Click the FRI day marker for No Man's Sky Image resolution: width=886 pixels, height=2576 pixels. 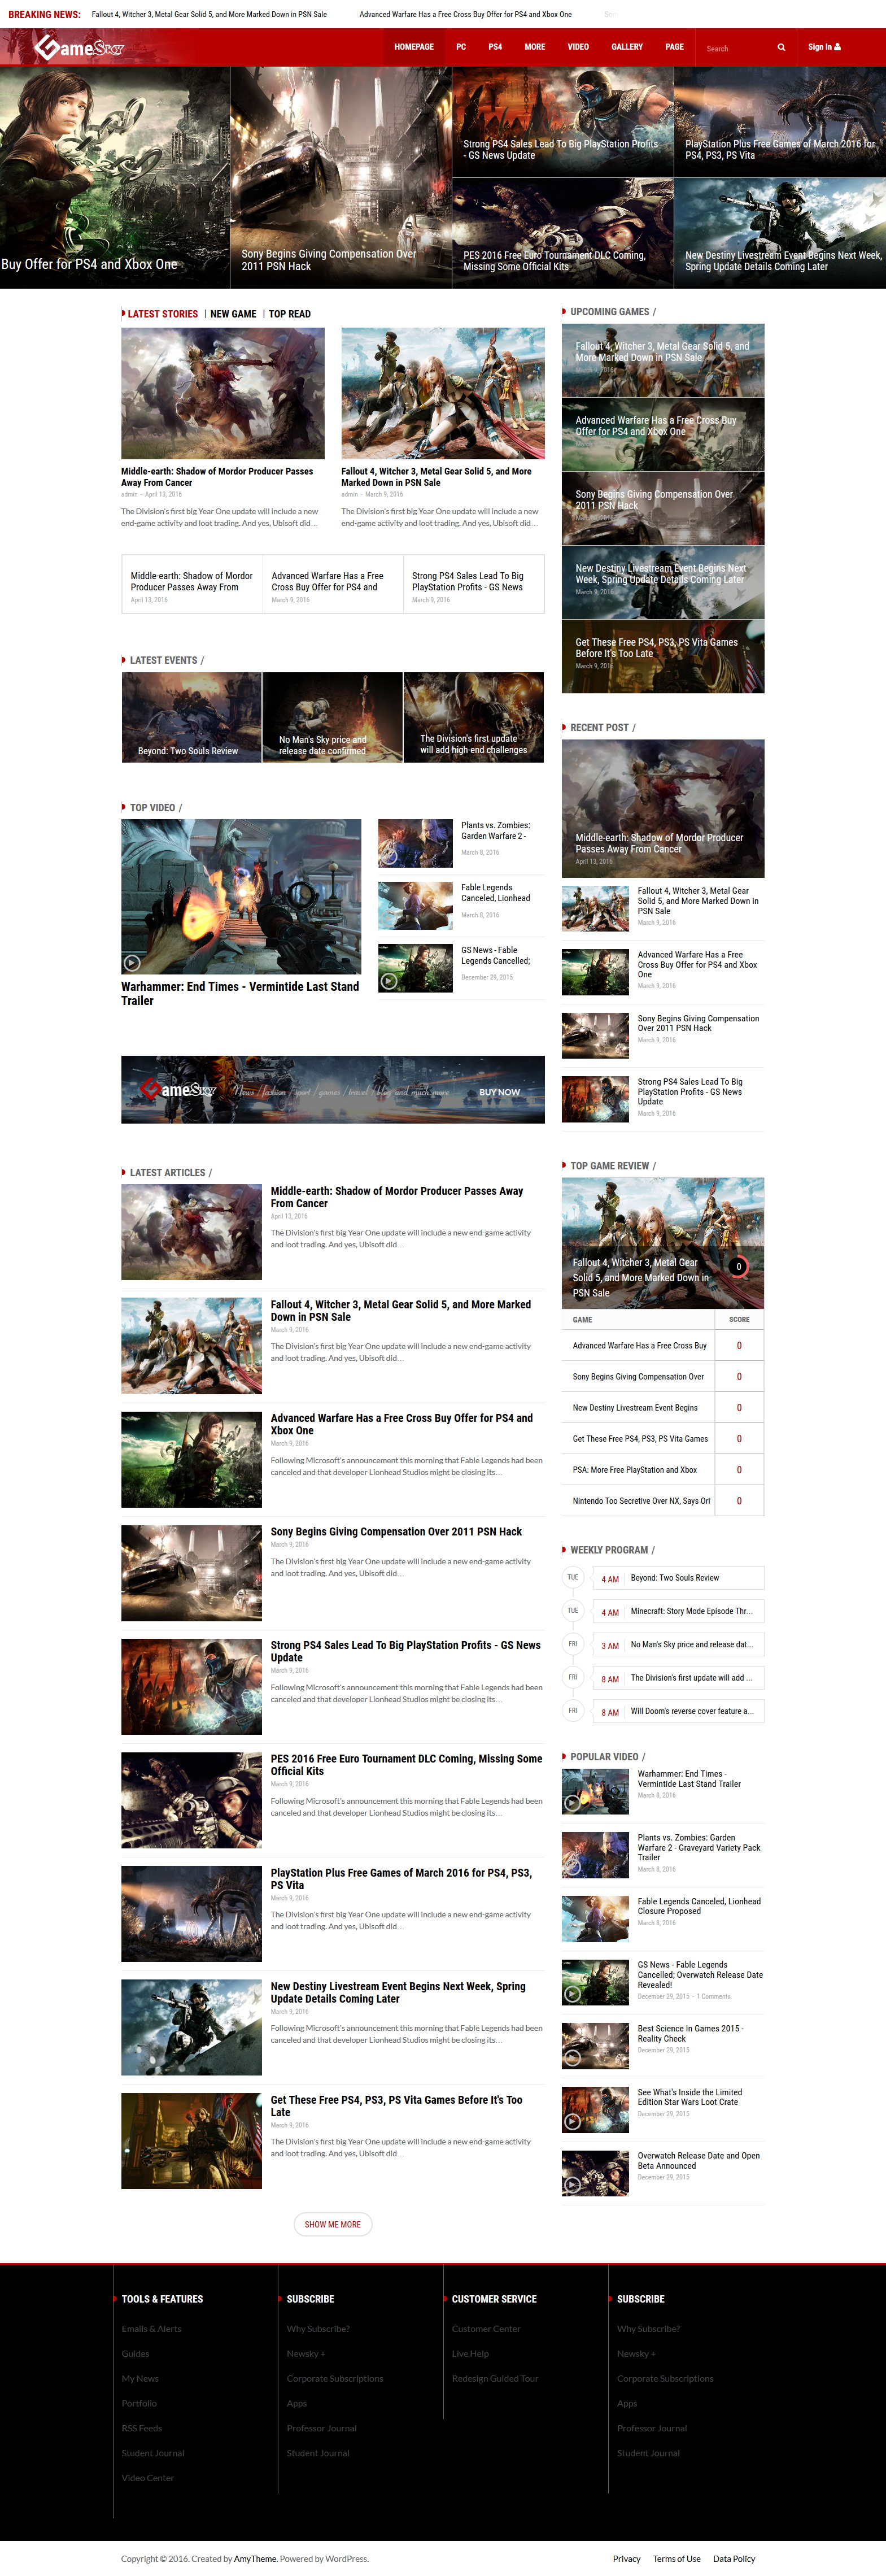click(573, 1644)
